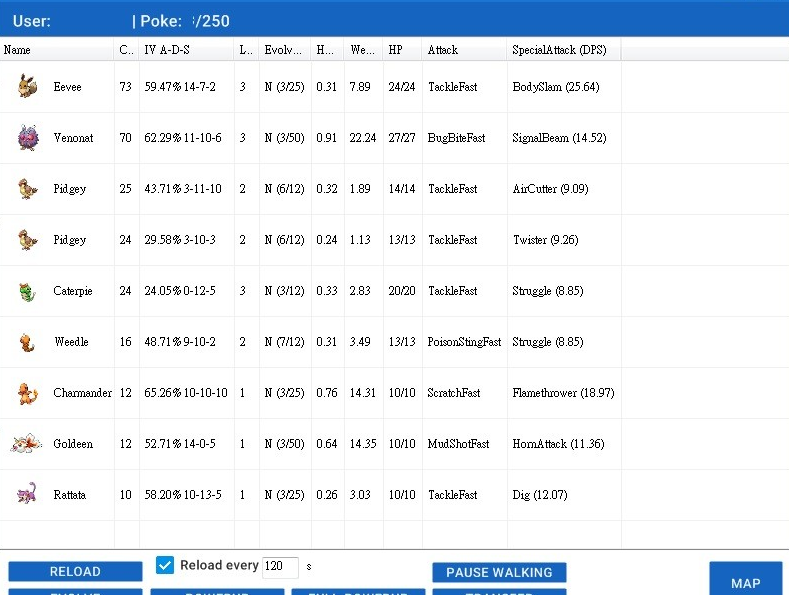
Task: Click the HP cell 24/24
Action: (402, 87)
